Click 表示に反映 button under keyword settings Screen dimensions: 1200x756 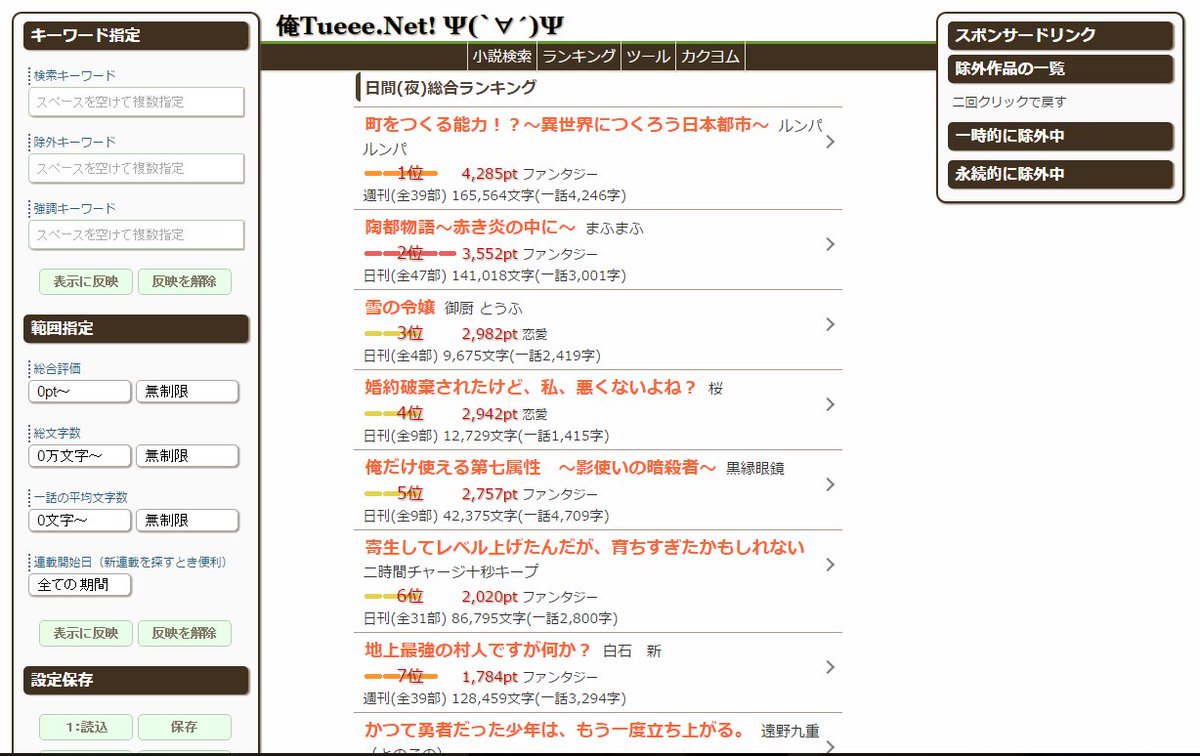click(x=85, y=281)
